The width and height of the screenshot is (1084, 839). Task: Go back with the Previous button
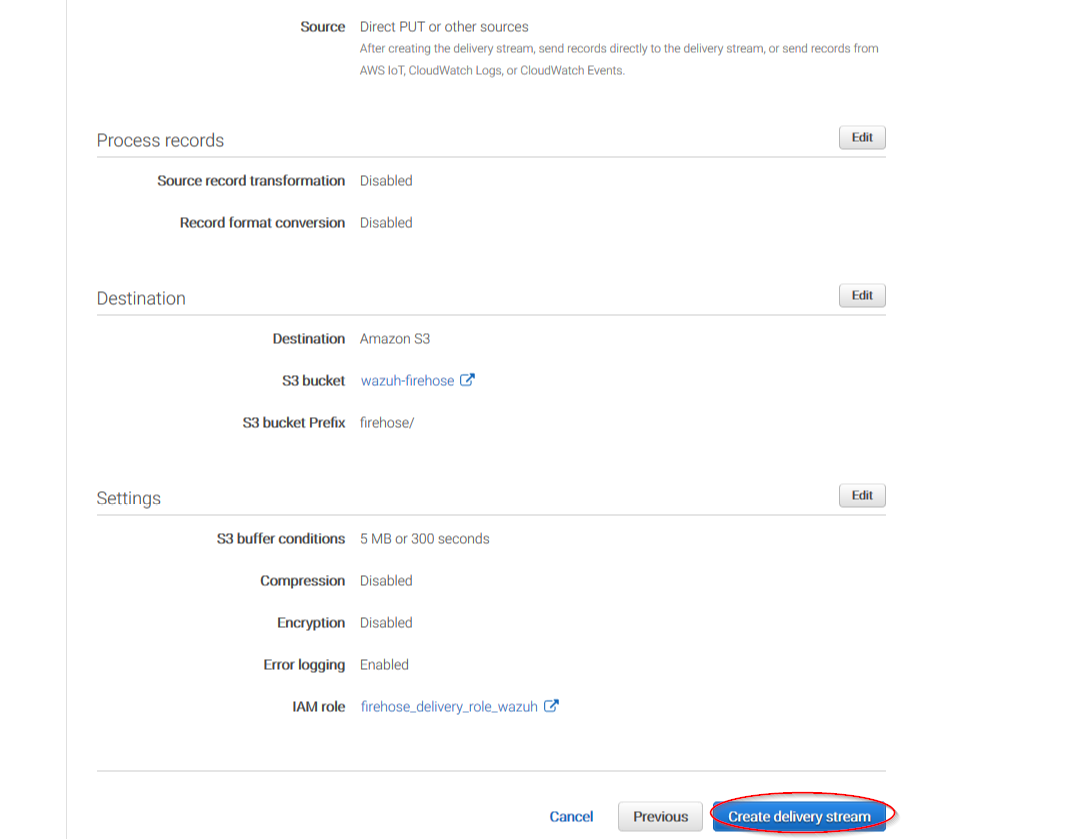click(660, 817)
